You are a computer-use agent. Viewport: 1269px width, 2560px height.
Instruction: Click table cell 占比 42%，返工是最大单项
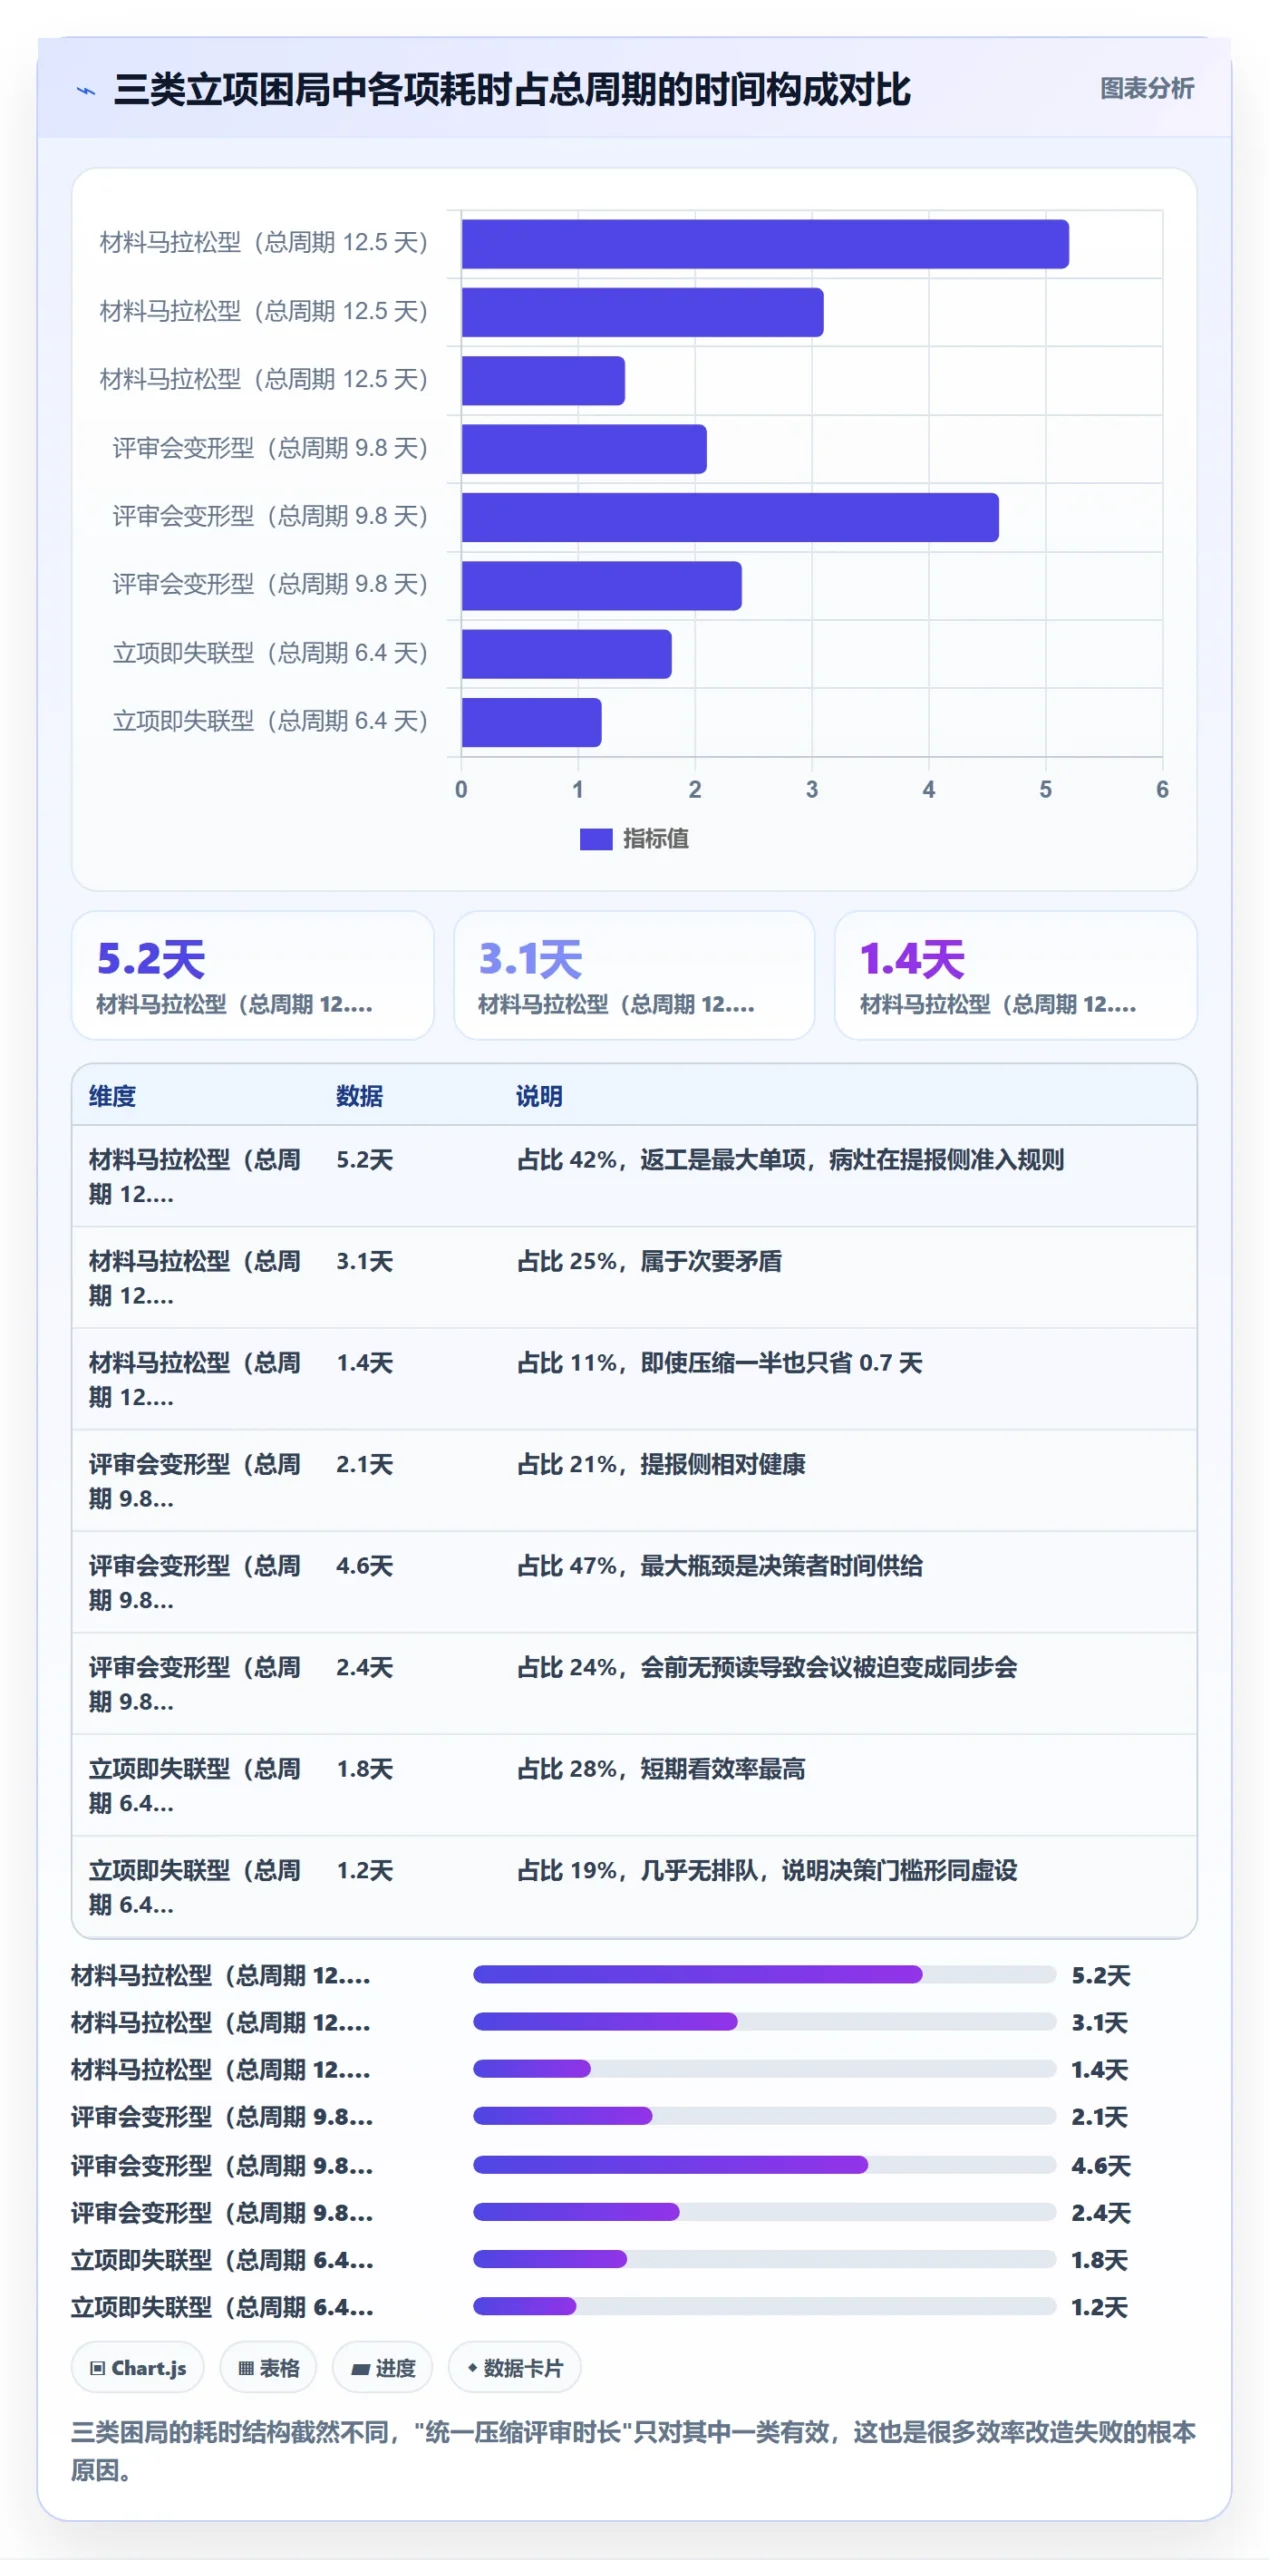(x=790, y=1160)
